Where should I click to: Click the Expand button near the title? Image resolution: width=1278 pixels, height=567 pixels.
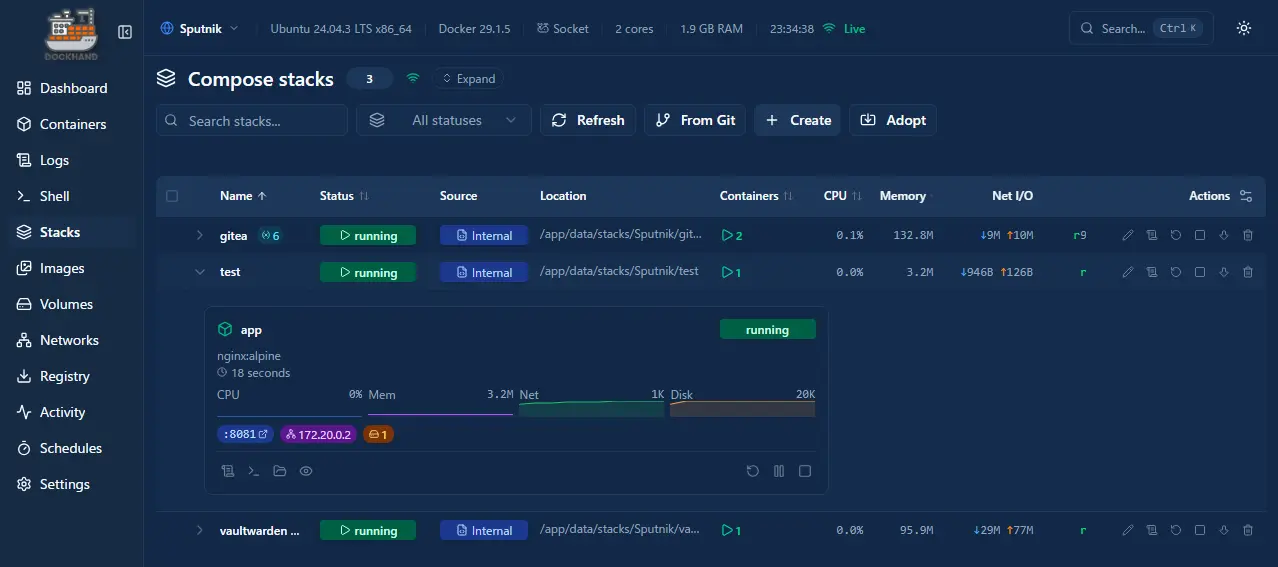point(468,79)
